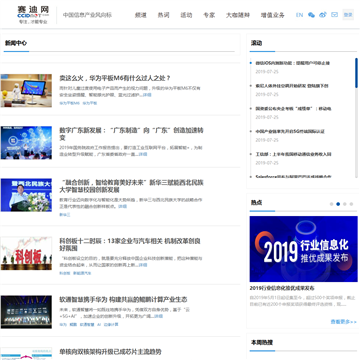Image resolution: width=360 pixels, height=360 pixels.
Task: Click 详细 link in 西北民族大学 article summary
Action: click(122, 206)
